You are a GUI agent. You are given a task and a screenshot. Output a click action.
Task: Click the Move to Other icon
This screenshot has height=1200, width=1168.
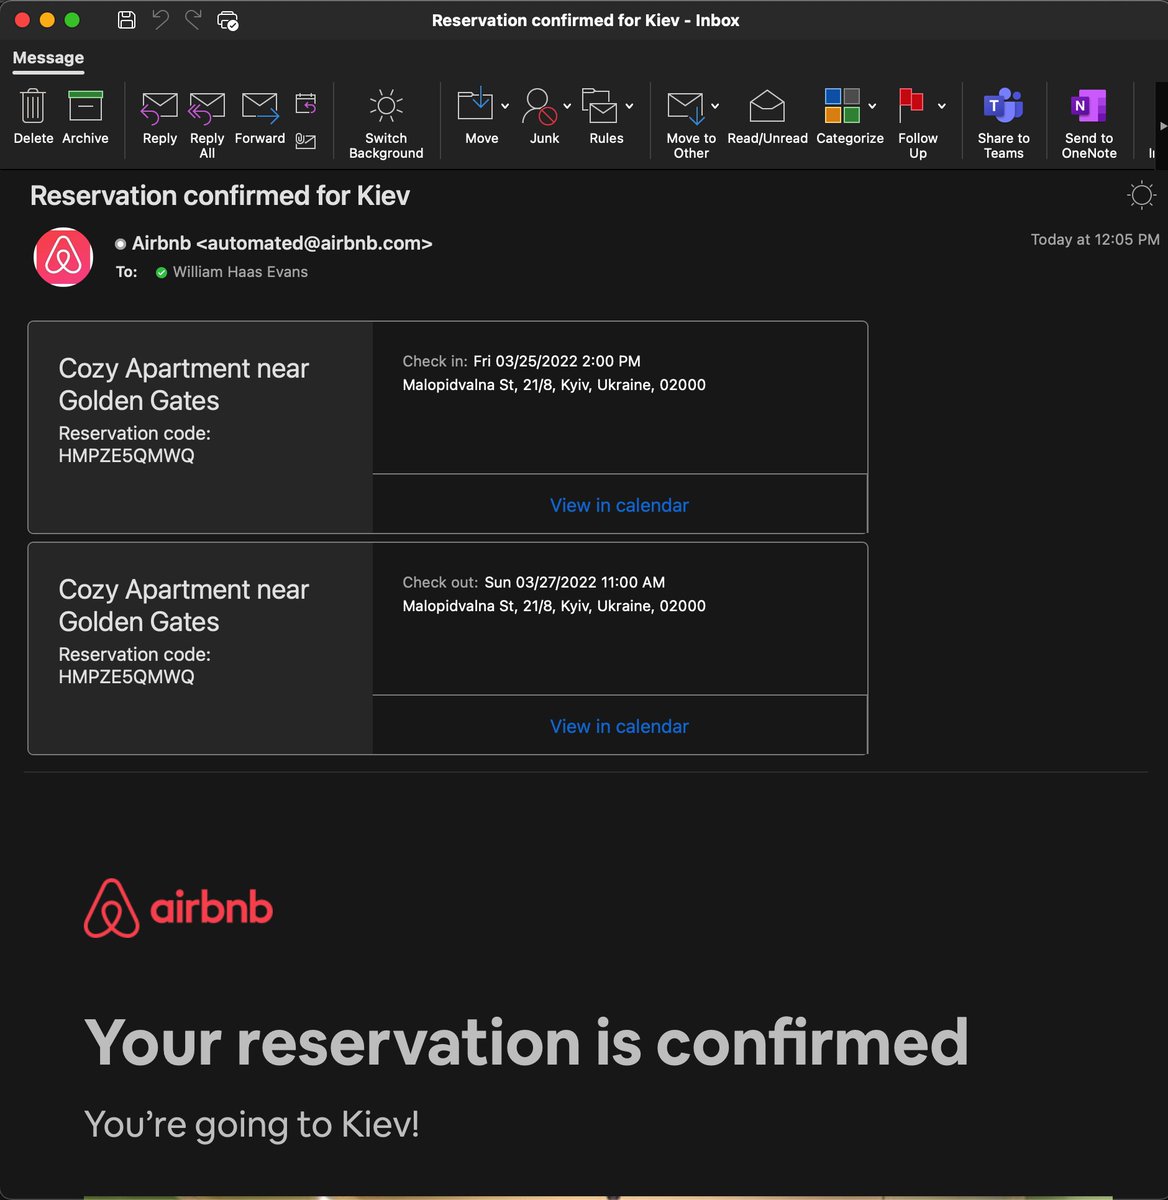(686, 106)
